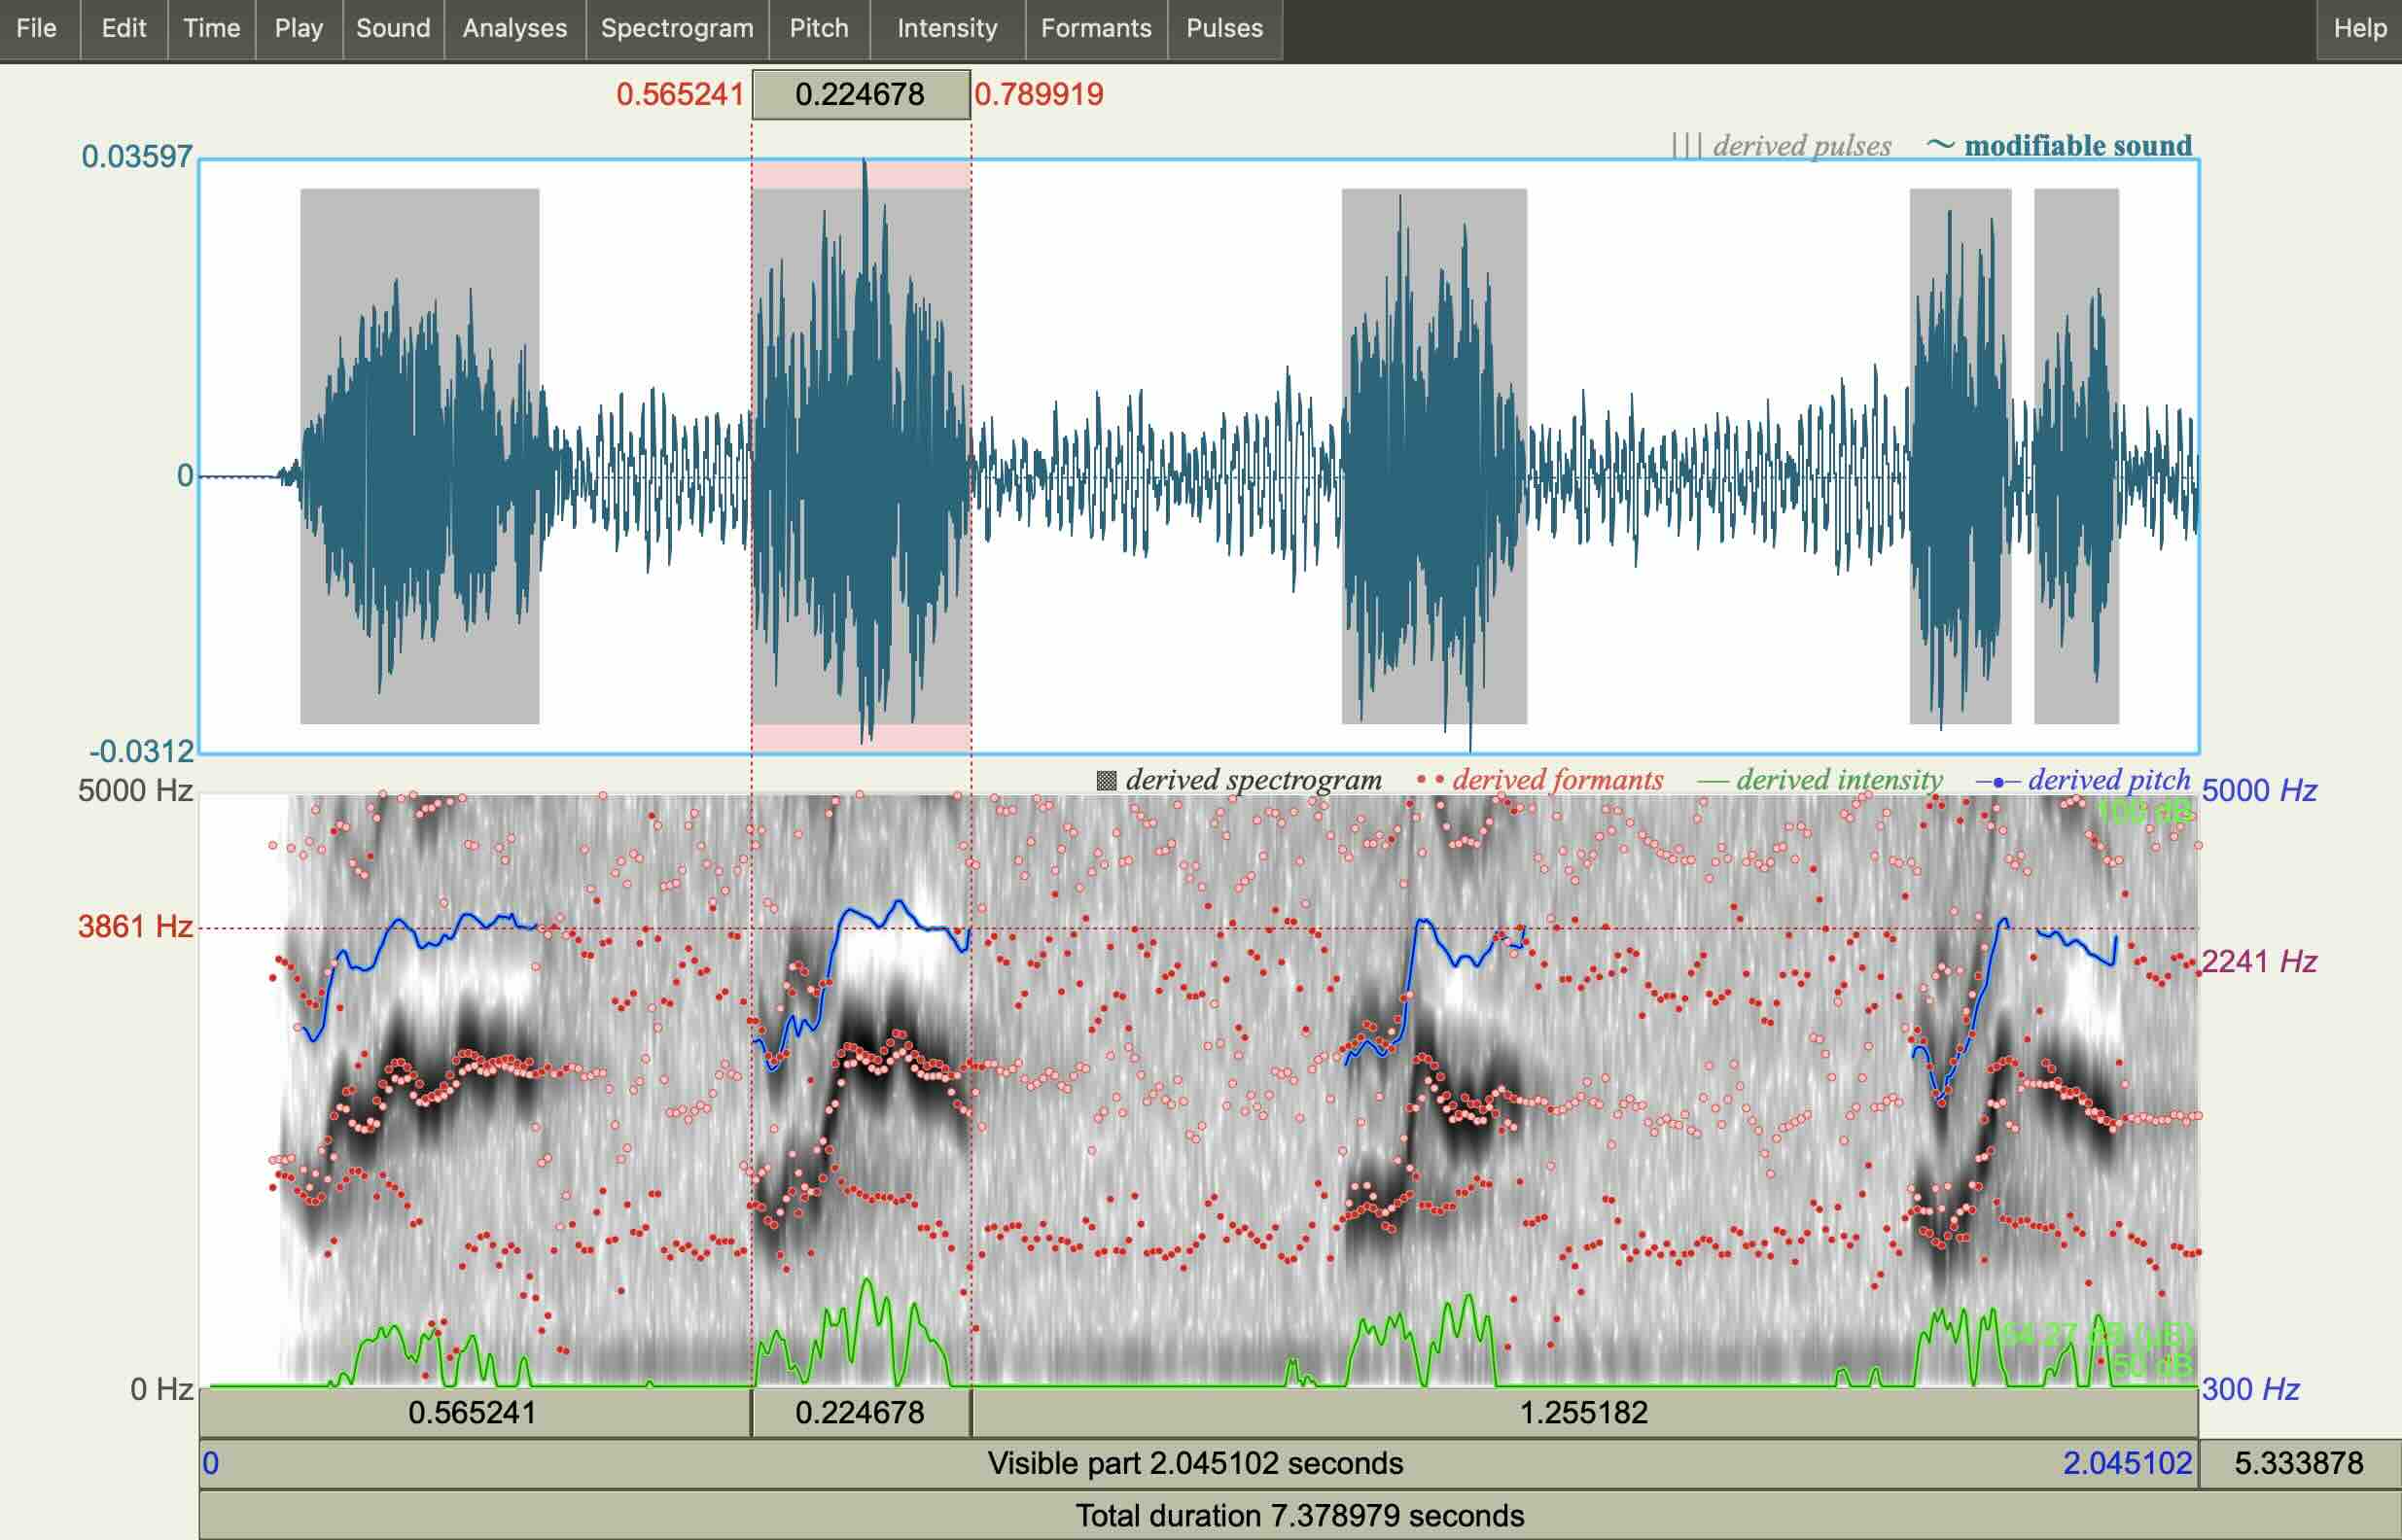This screenshot has width=2402, height=1540.
Task: Play the visible part 2.045102 seconds bar
Action: coord(1198,1464)
